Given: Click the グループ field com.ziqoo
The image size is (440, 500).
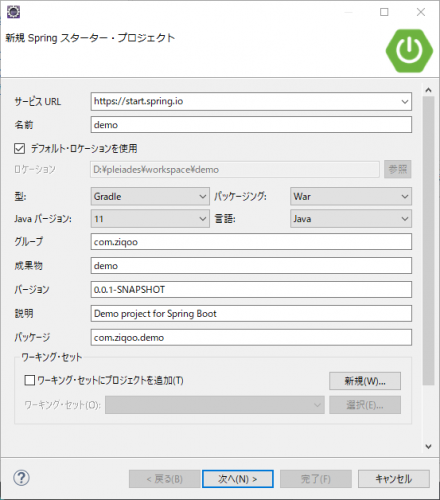Looking at the screenshot, I should click(x=251, y=242).
